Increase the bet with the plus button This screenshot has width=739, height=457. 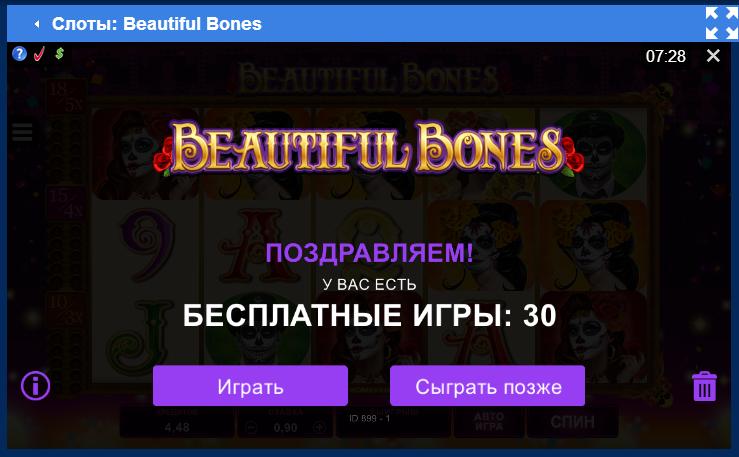point(319,428)
